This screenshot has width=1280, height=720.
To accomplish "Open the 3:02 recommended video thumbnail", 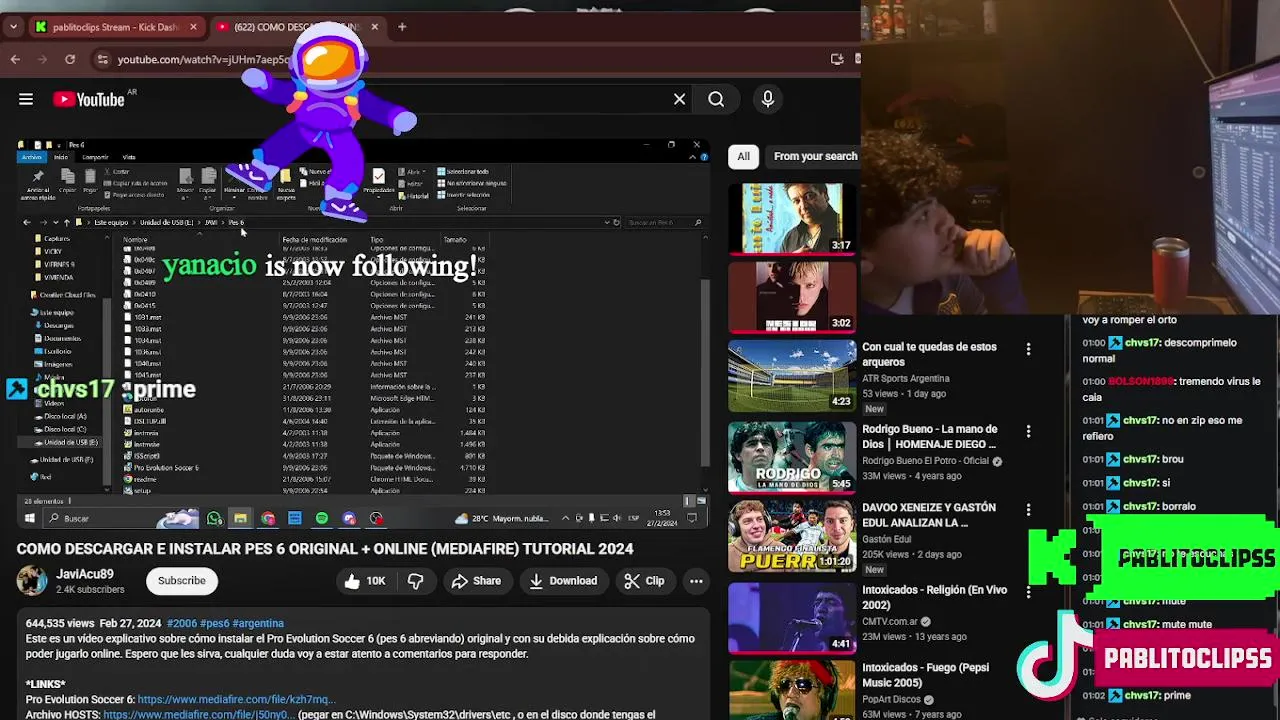I will click(x=792, y=296).
